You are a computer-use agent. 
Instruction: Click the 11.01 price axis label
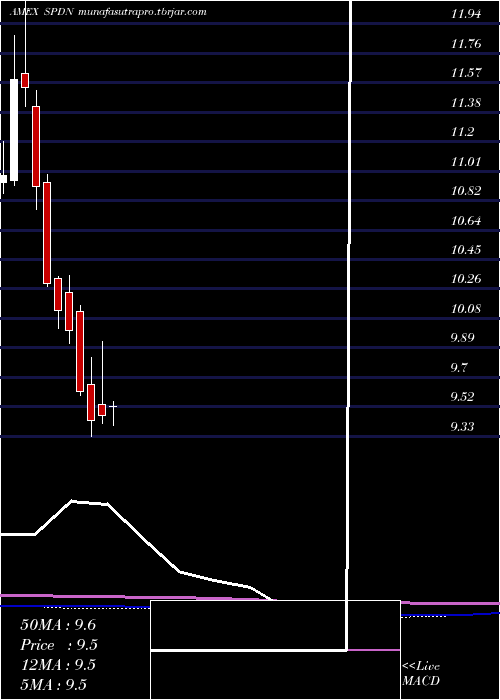(x=466, y=162)
